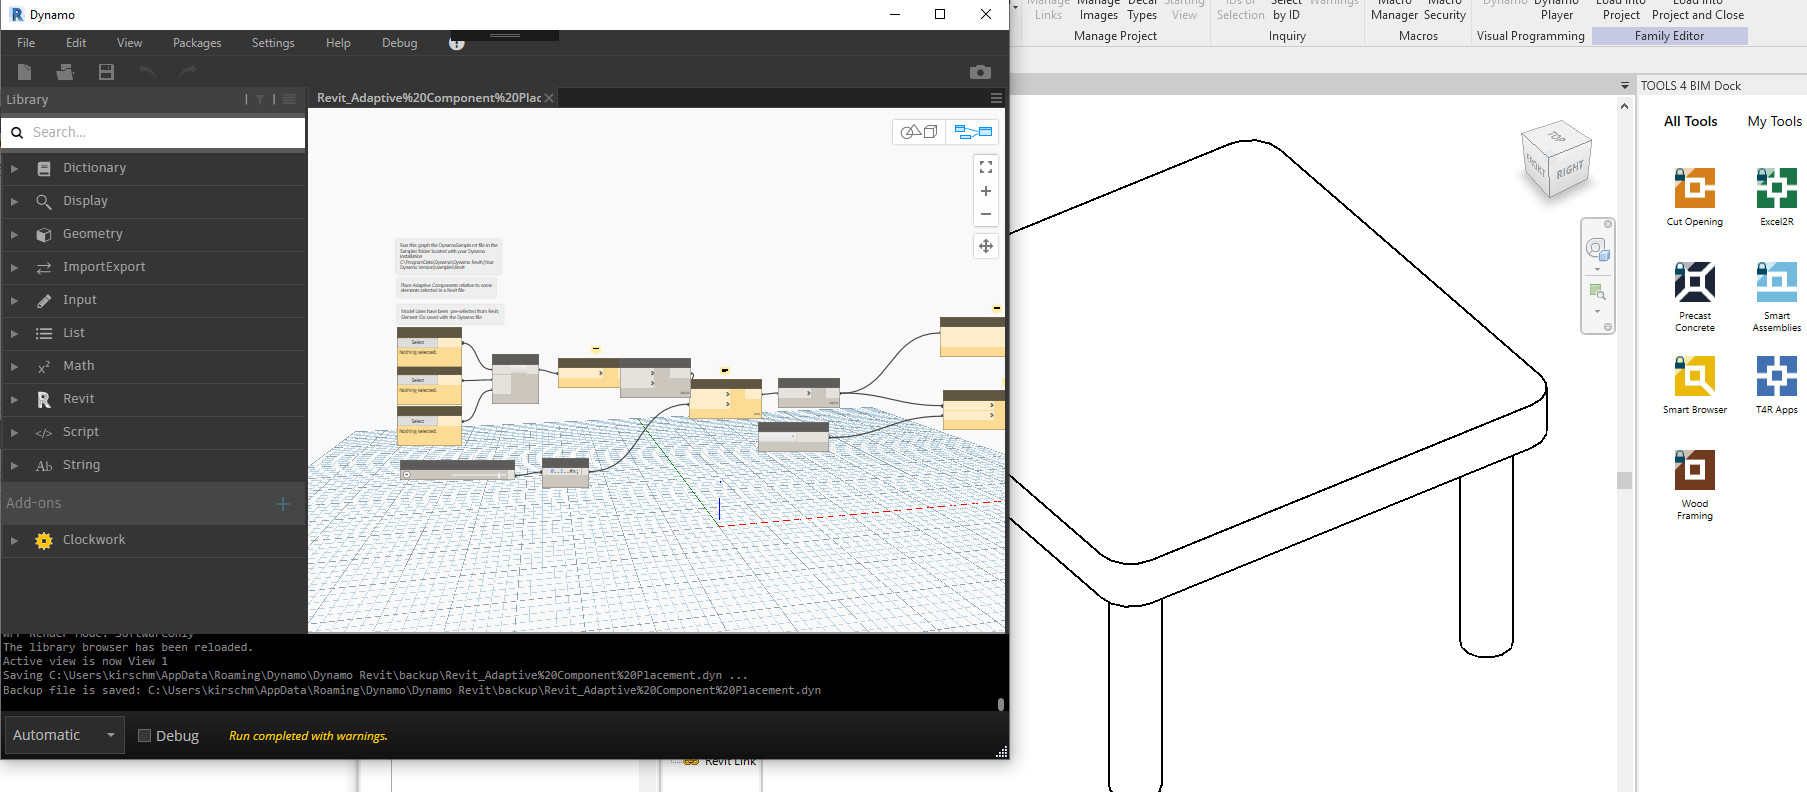Open Wood Framing tool in the dock
1807x792 pixels.
click(1695, 485)
